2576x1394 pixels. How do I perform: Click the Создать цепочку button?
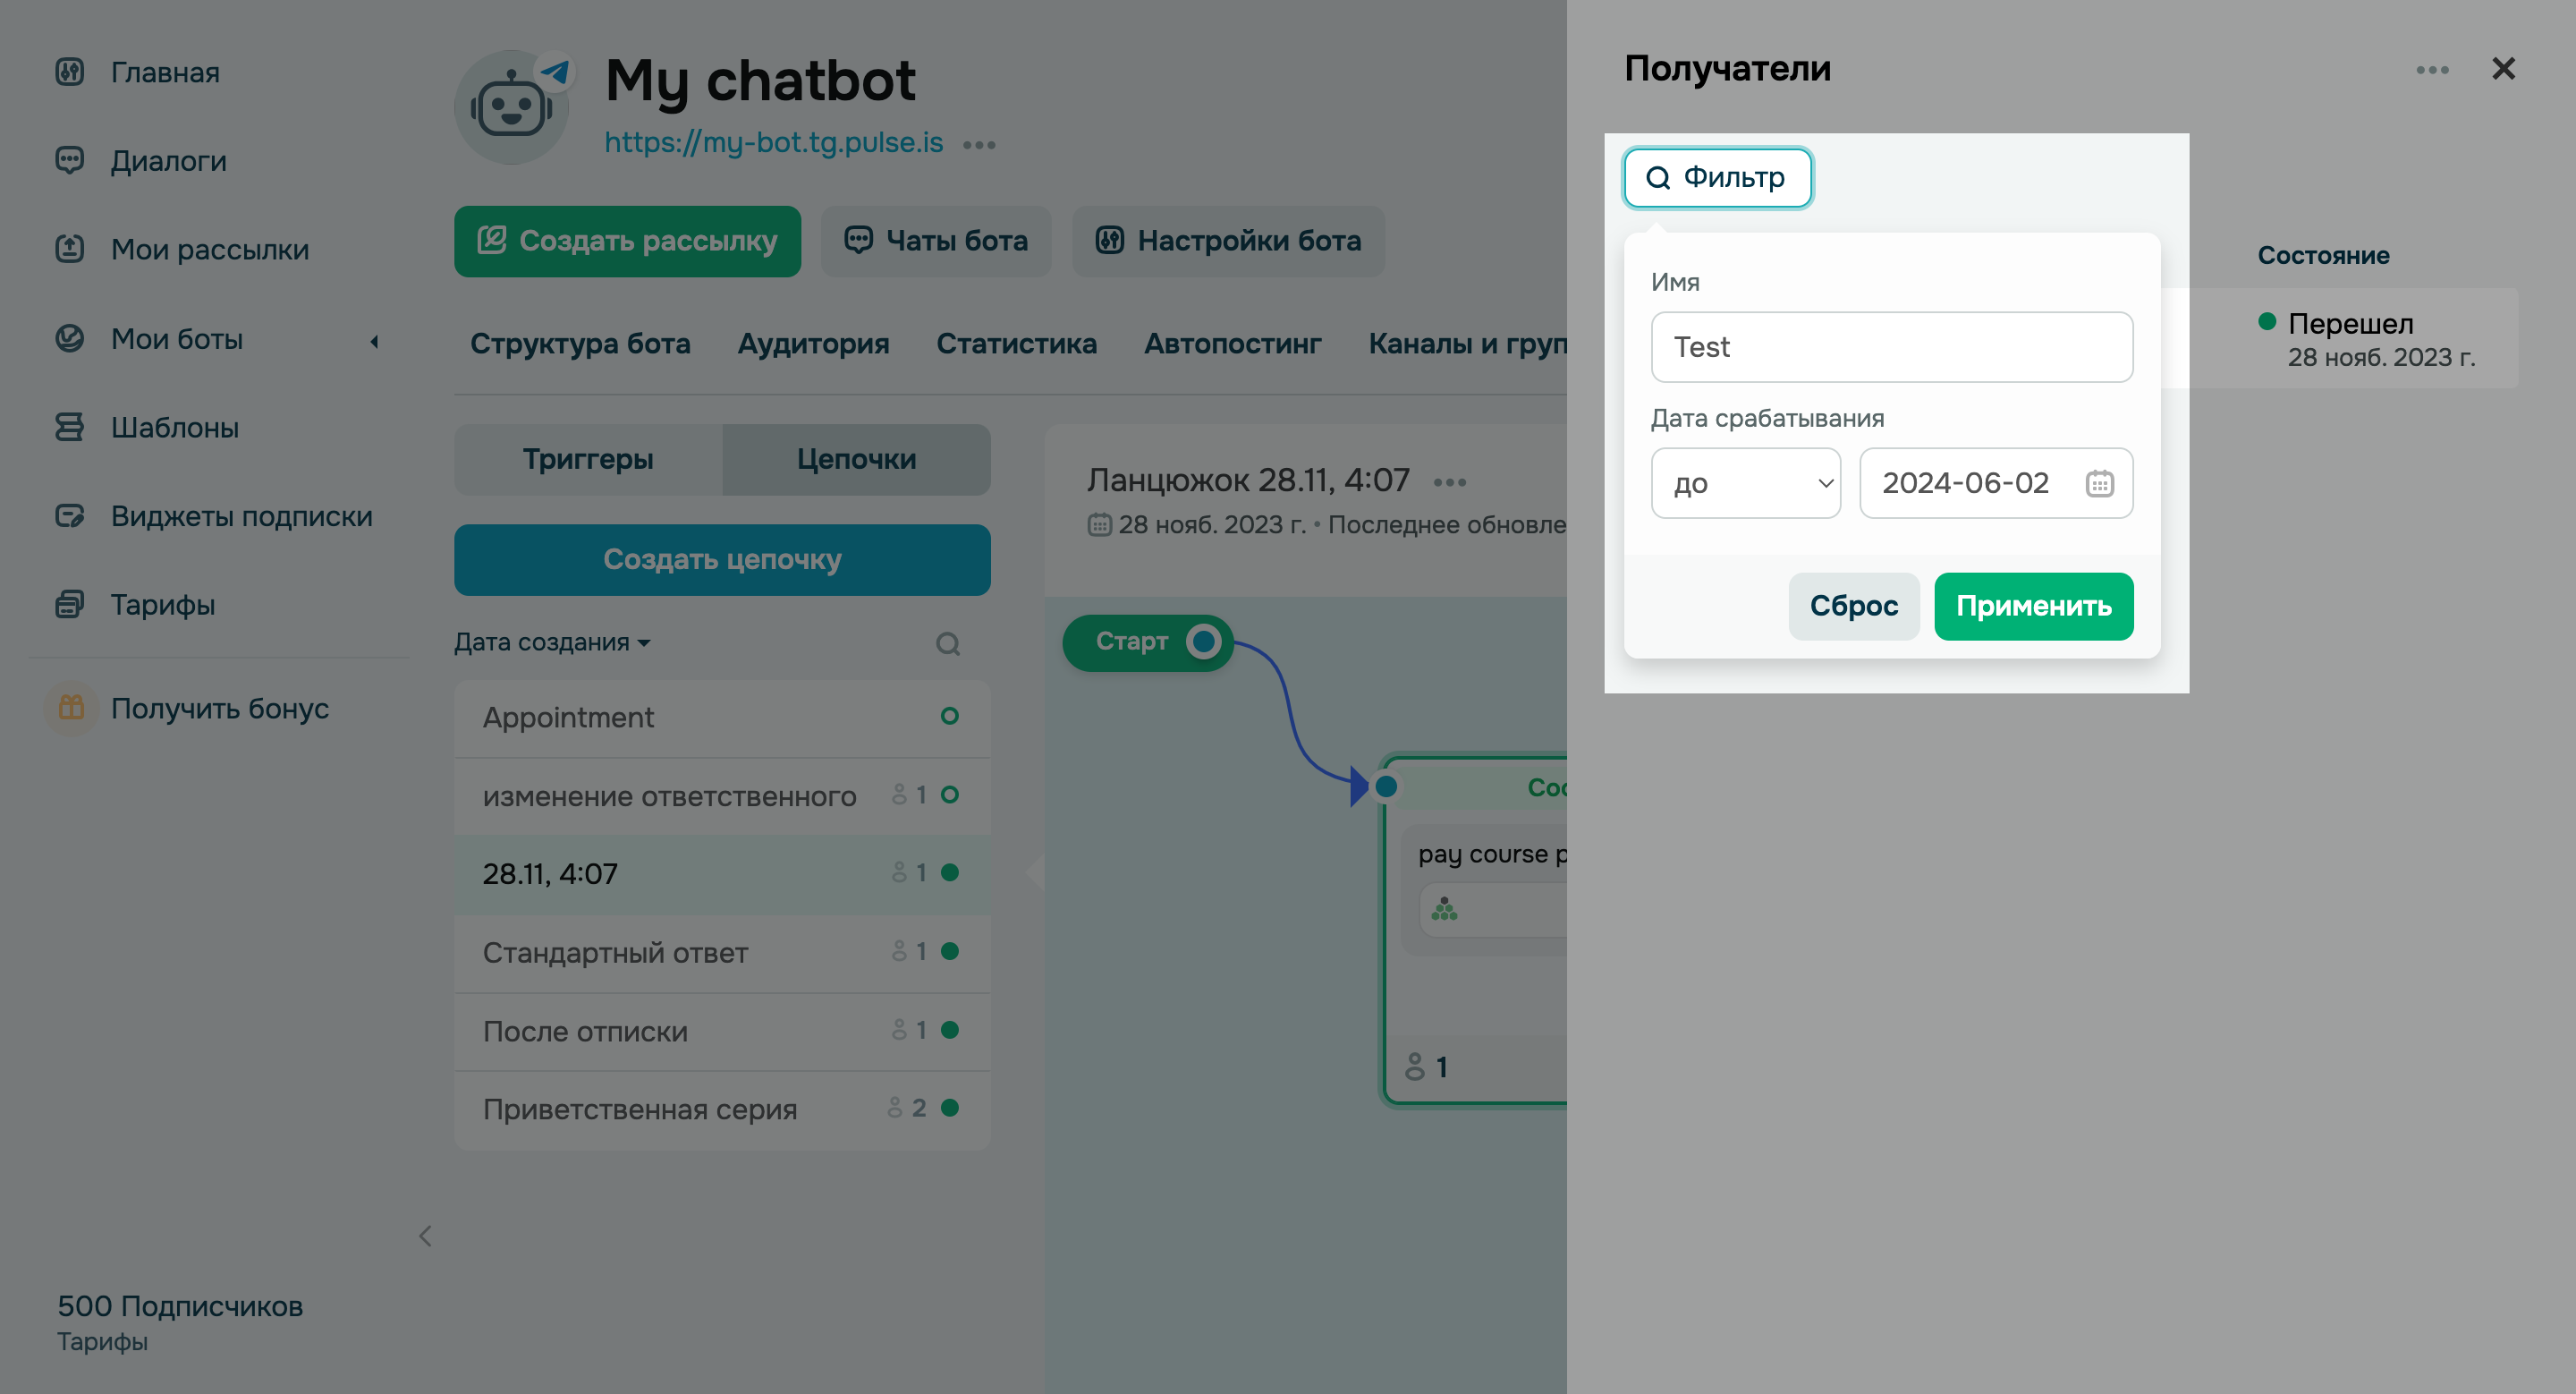point(722,559)
